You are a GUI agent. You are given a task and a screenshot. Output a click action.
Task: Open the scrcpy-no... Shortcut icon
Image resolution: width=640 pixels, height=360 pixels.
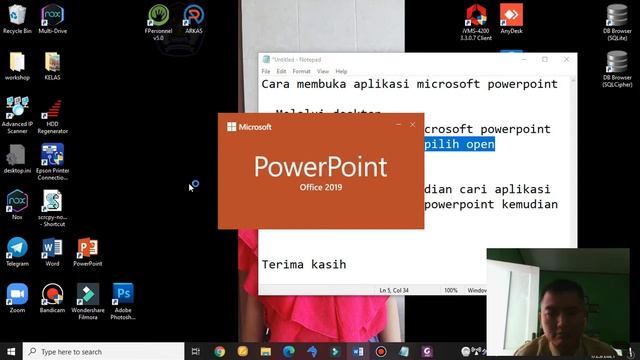52,208
